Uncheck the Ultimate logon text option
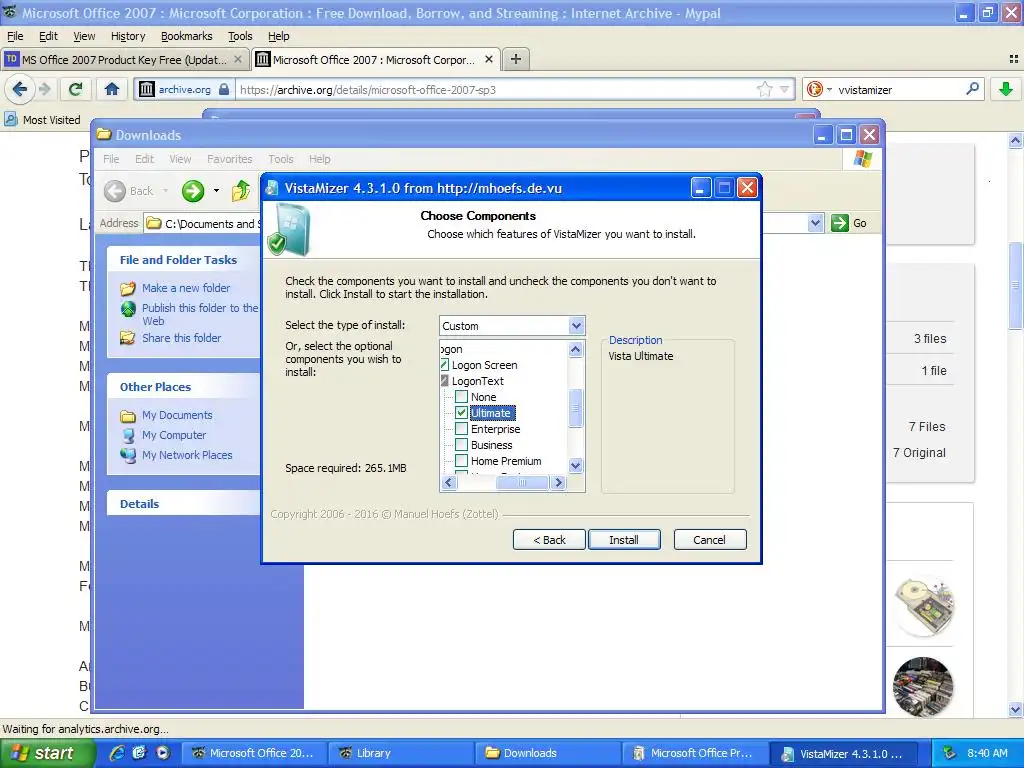1024x768 pixels. pyautogui.click(x=461, y=413)
